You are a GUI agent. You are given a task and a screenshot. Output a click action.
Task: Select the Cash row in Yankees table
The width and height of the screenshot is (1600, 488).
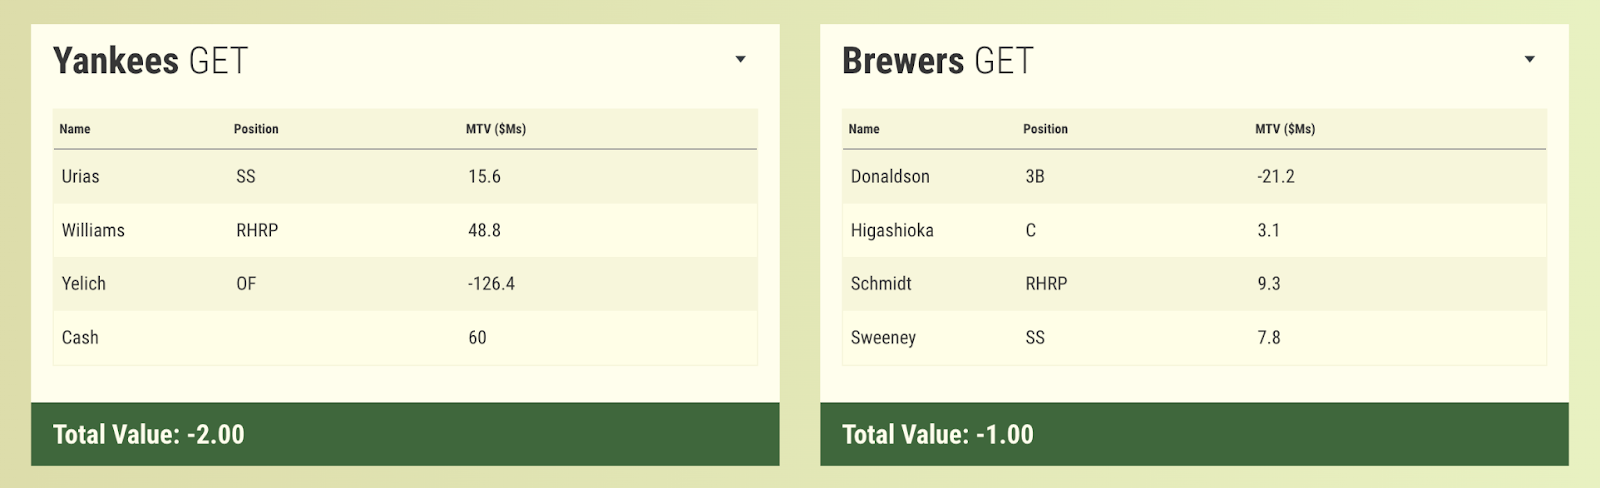click(405, 338)
